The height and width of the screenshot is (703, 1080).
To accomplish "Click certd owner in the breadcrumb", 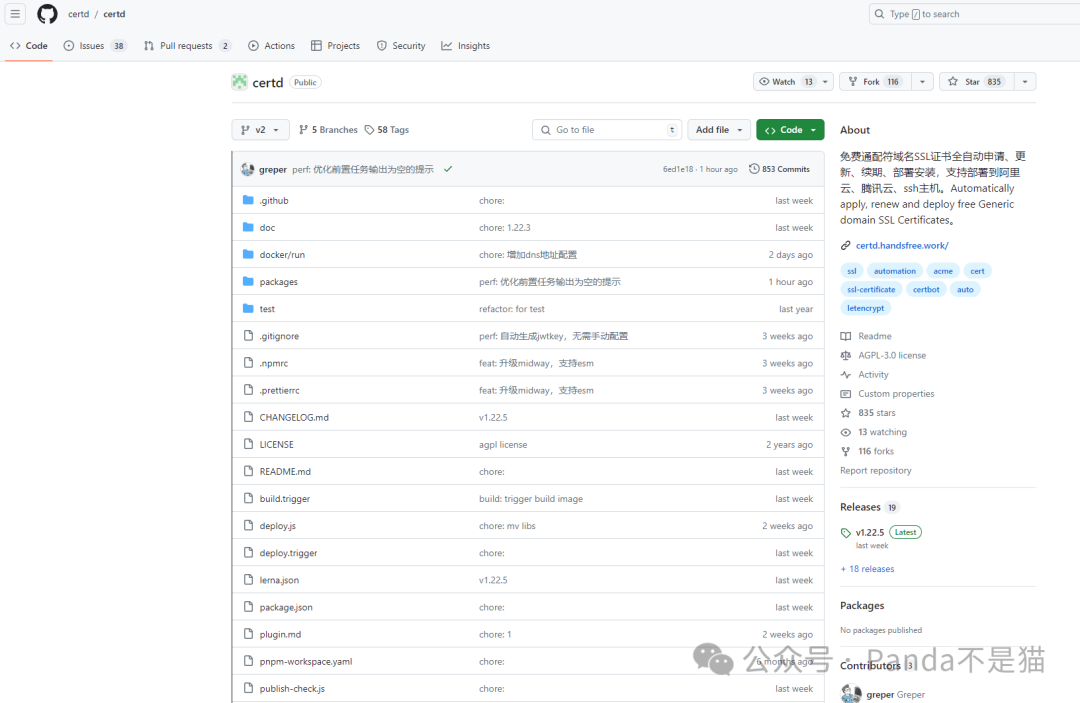I will (x=79, y=14).
